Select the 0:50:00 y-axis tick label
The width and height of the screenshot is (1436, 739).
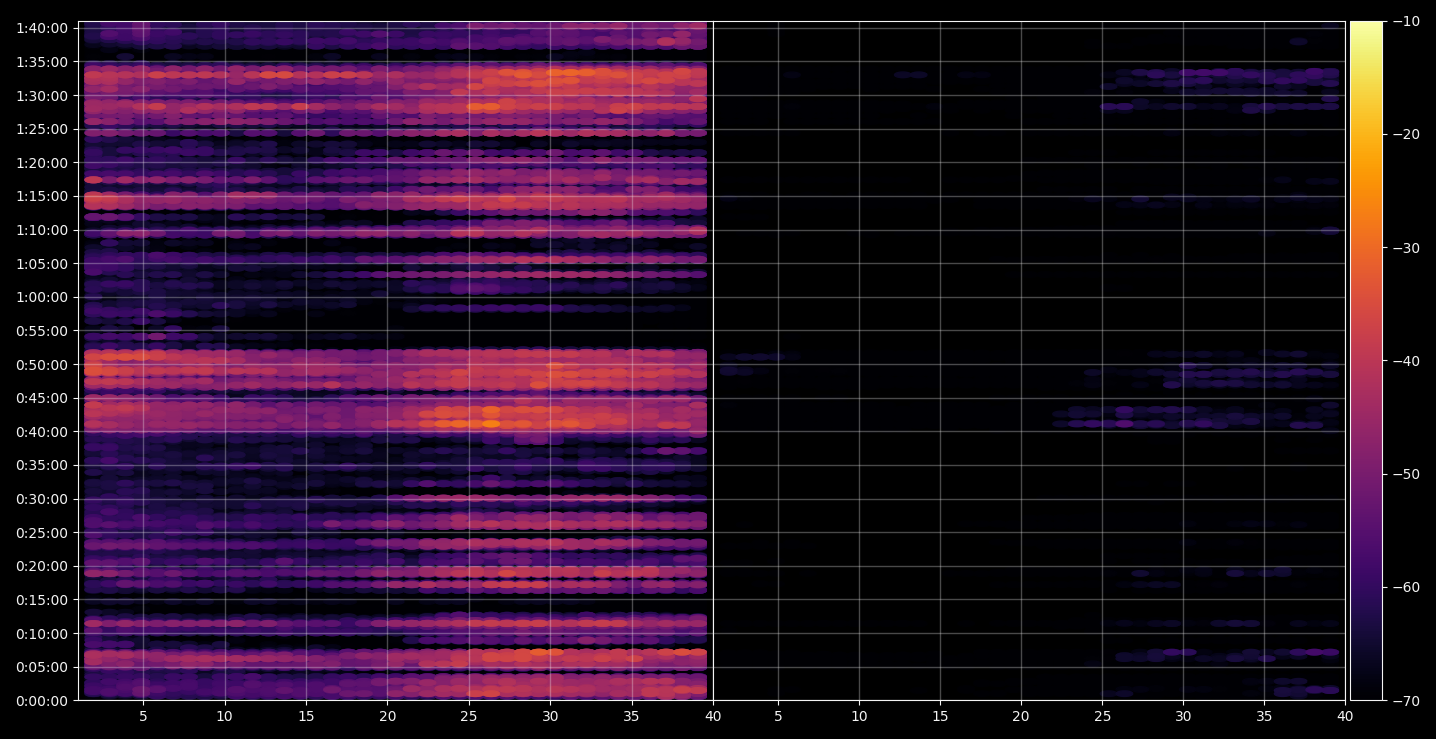pos(42,364)
